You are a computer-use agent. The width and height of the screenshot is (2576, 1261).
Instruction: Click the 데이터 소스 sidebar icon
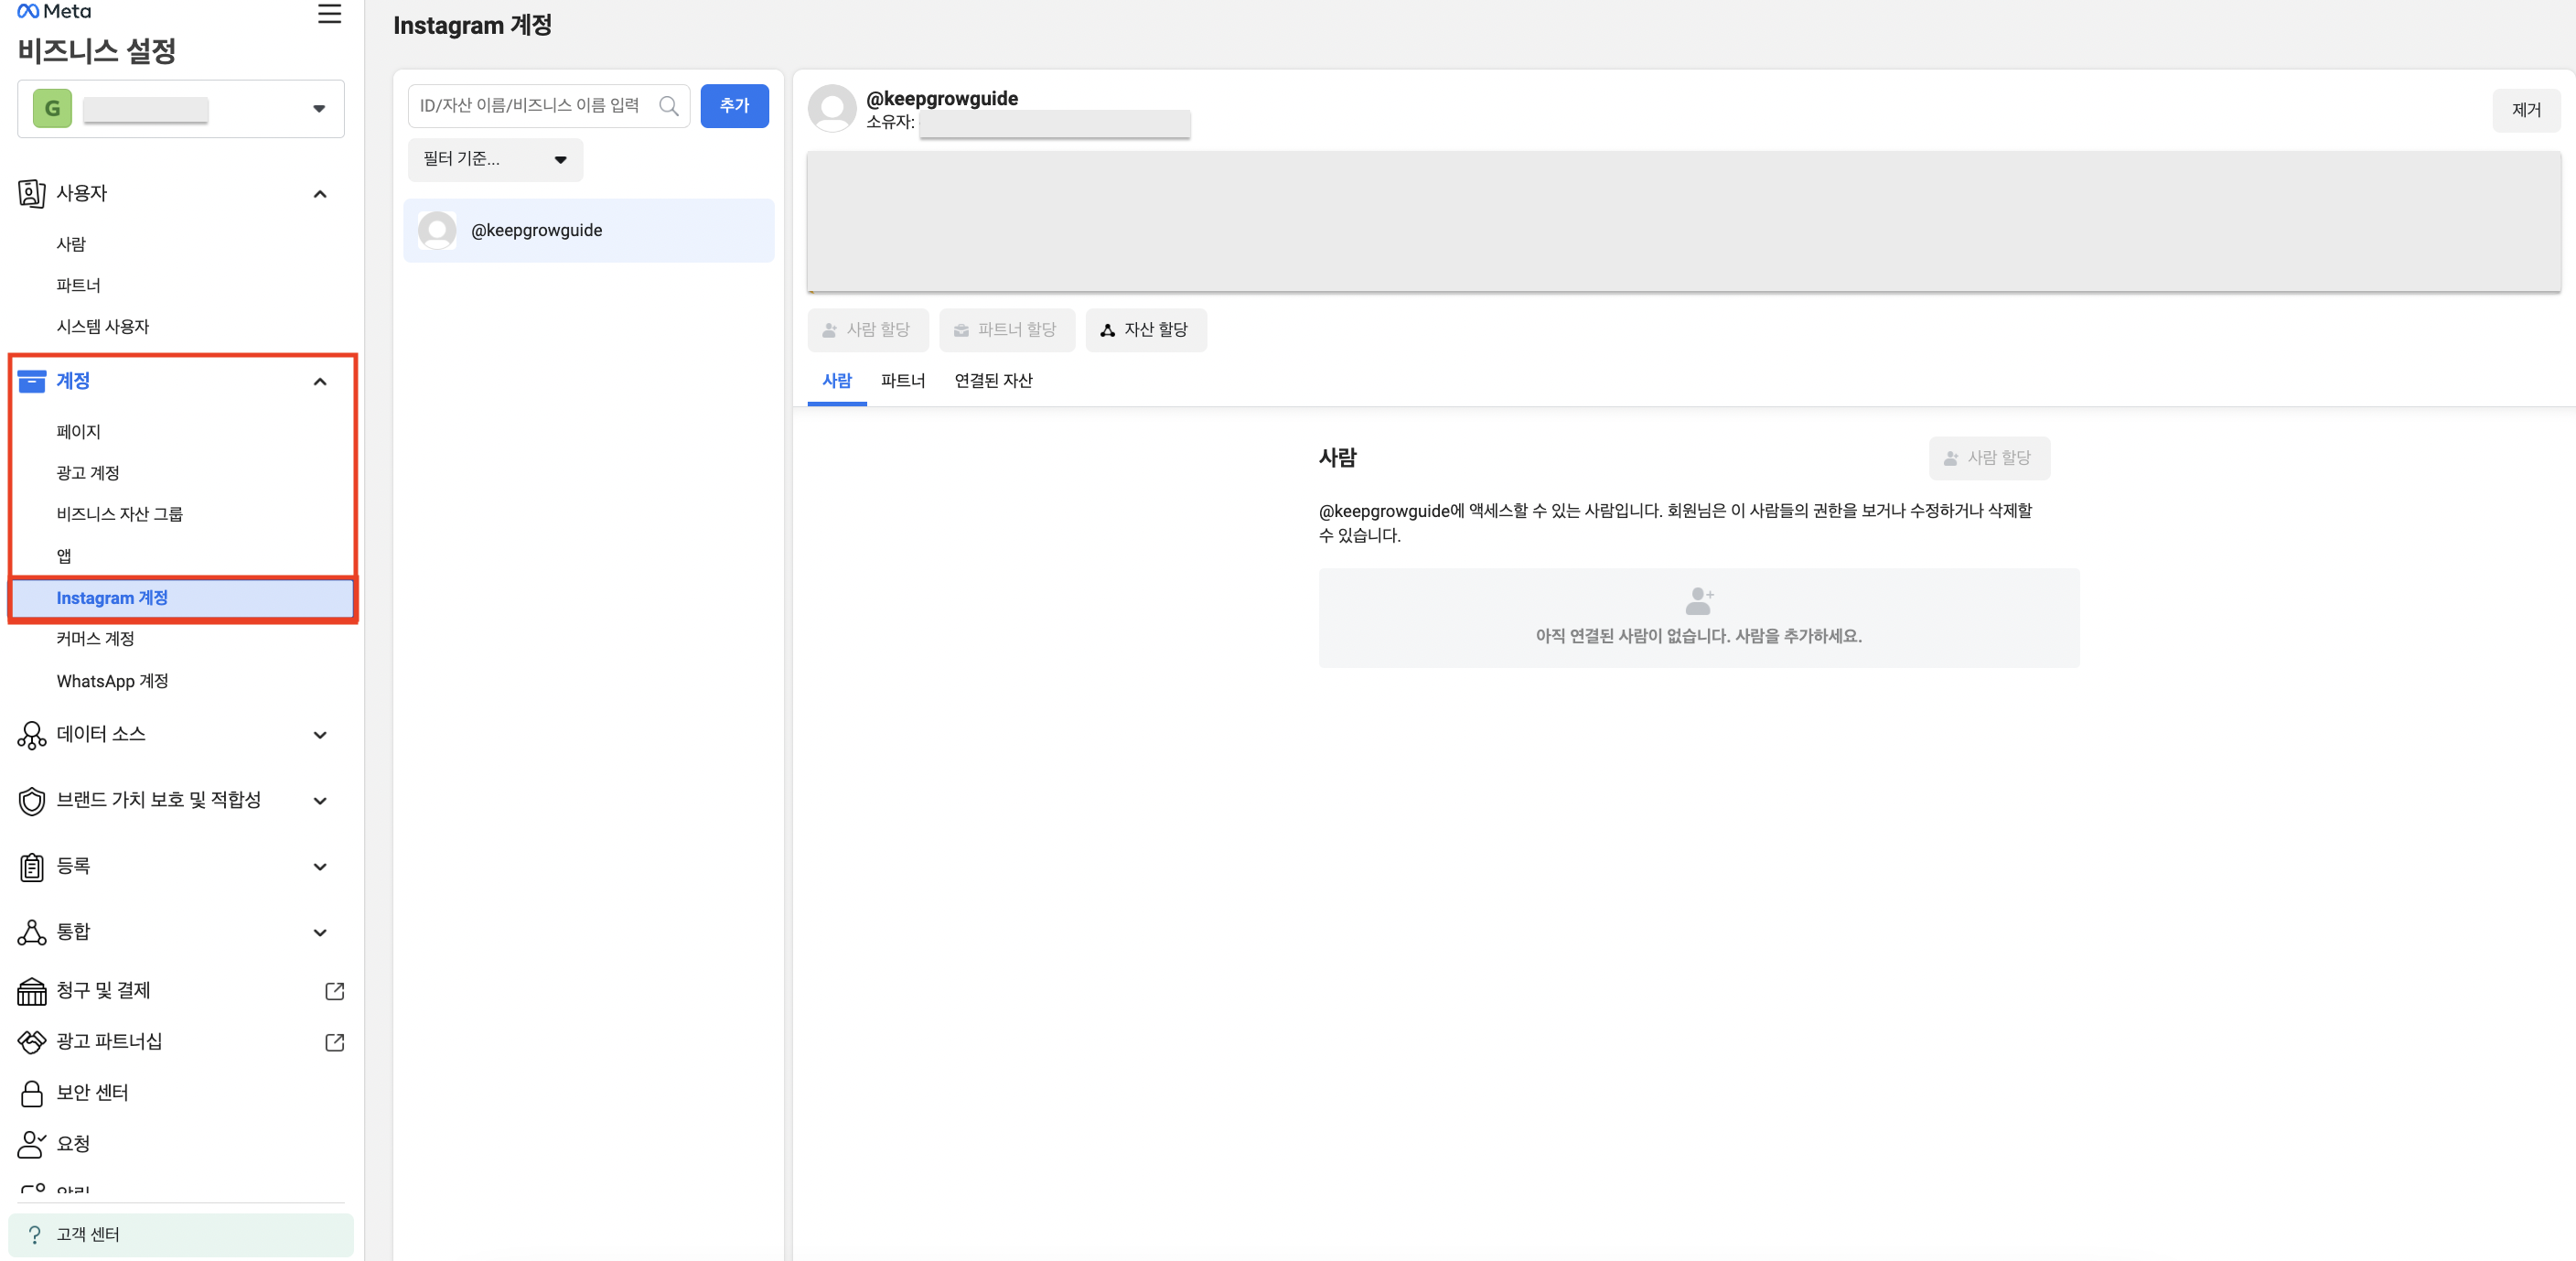coord(31,735)
